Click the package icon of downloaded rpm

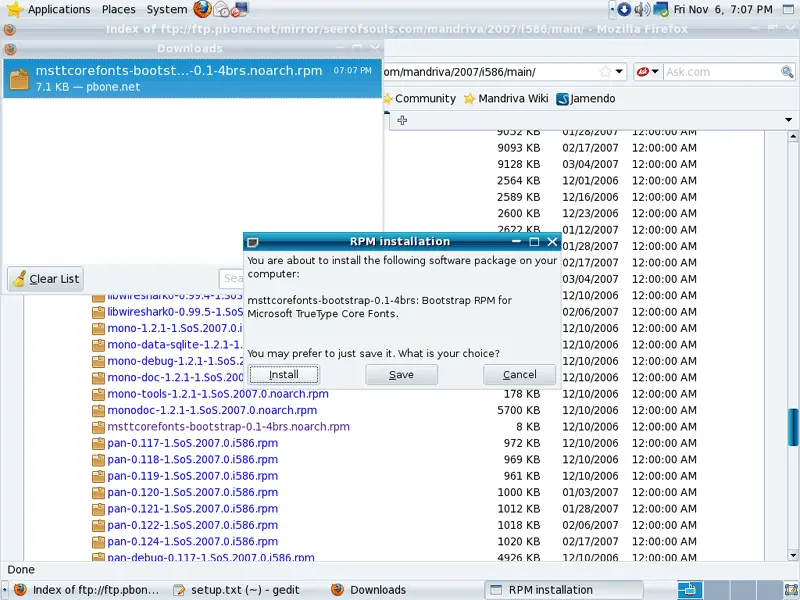(x=19, y=79)
